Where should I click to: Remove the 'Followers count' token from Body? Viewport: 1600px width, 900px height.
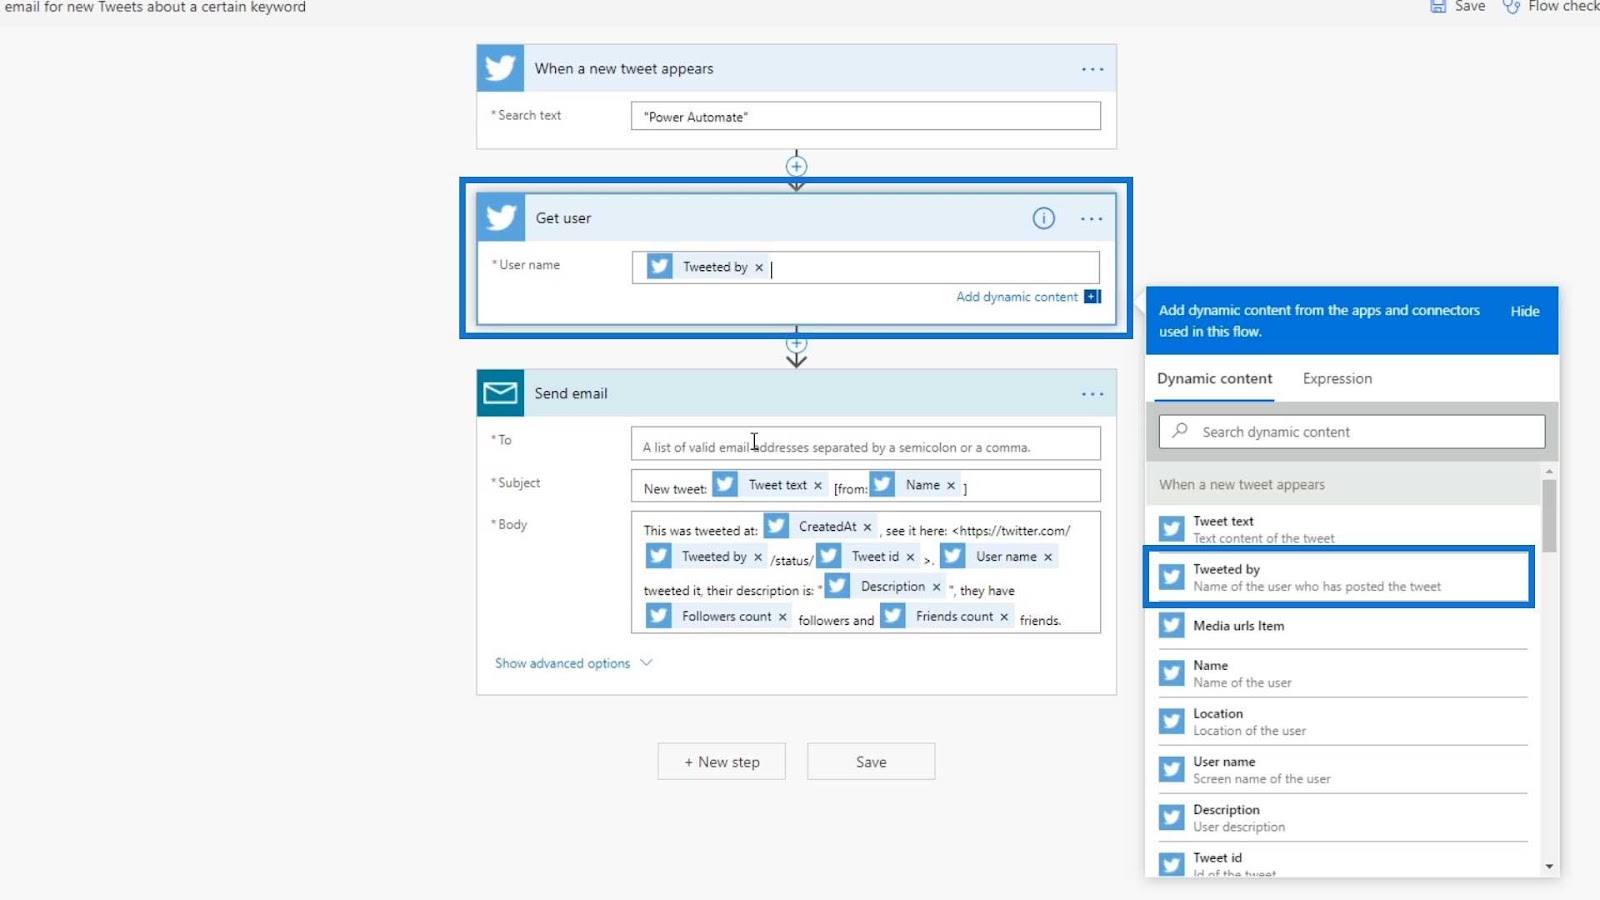(x=782, y=617)
